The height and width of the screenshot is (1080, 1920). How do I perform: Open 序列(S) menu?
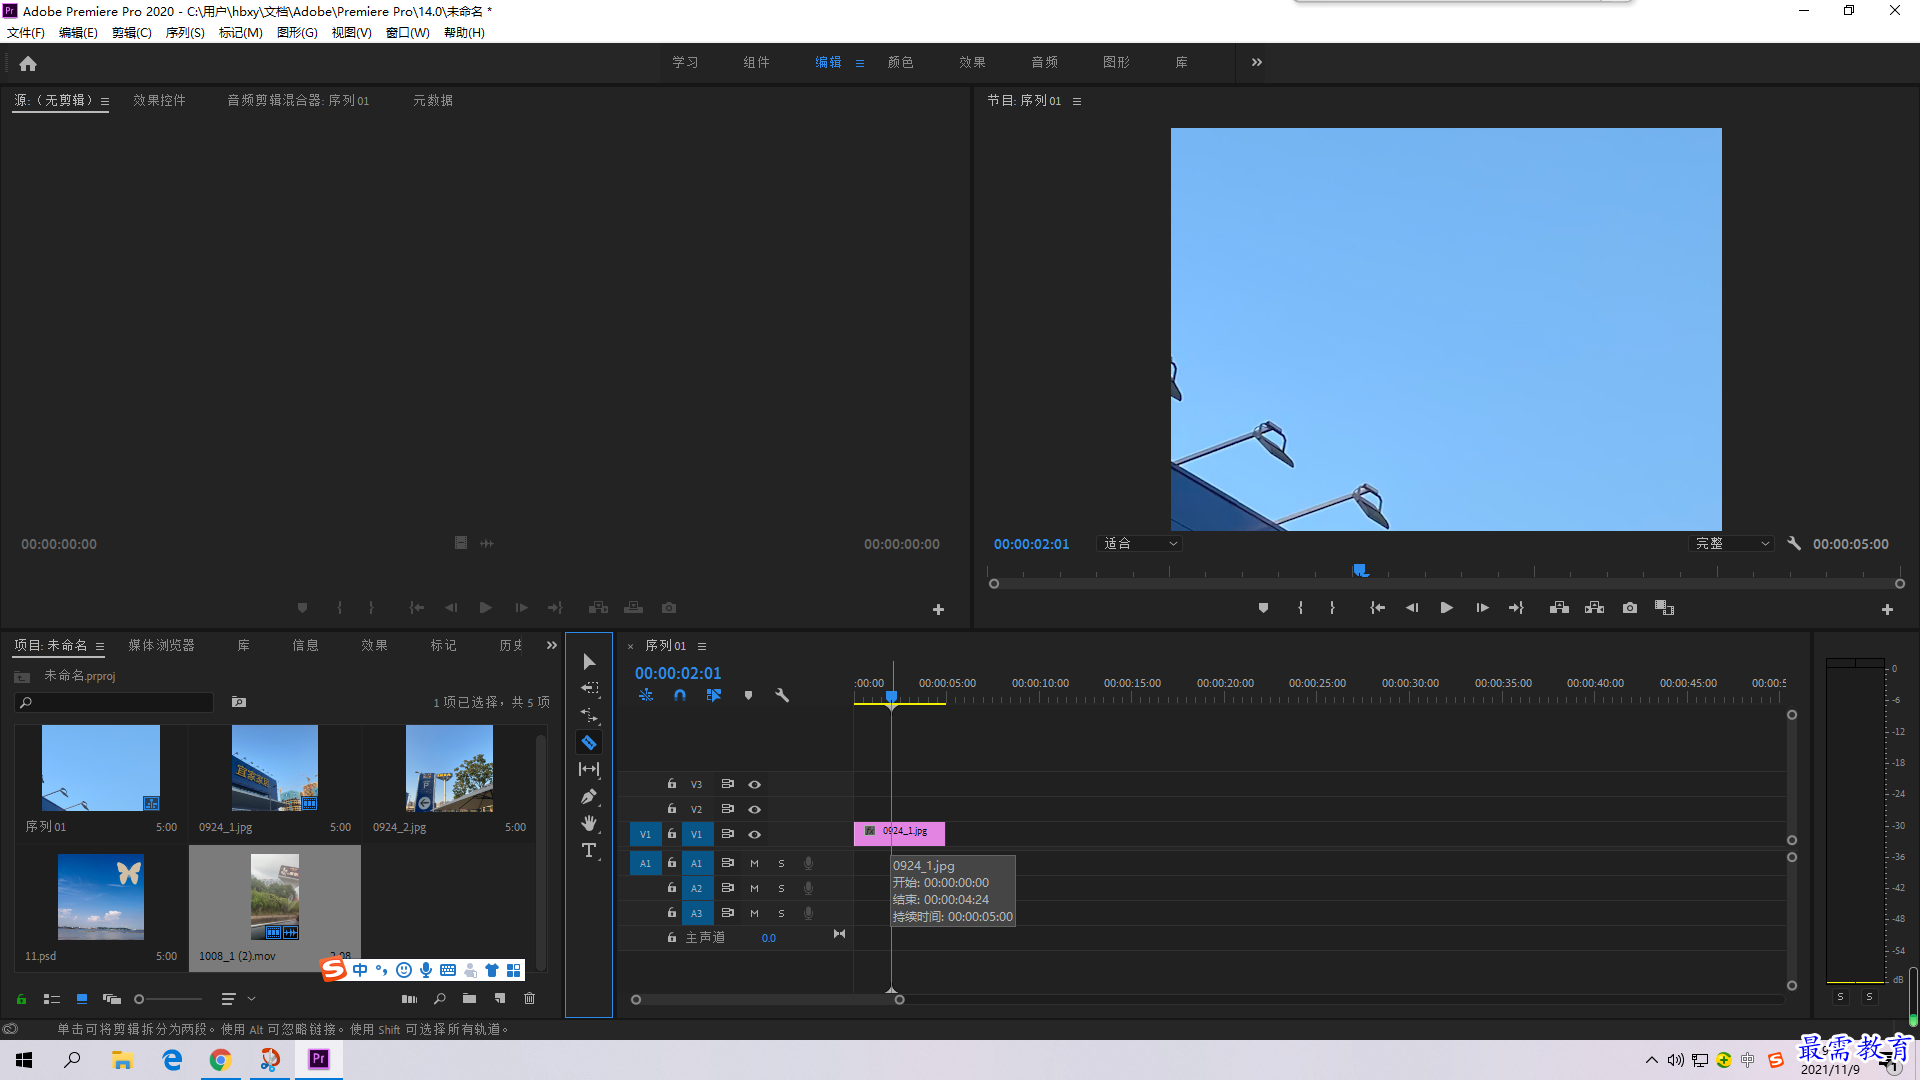tap(185, 33)
